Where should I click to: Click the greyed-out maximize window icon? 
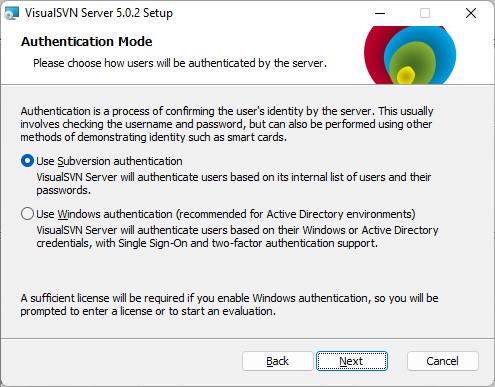click(x=425, y=13)
